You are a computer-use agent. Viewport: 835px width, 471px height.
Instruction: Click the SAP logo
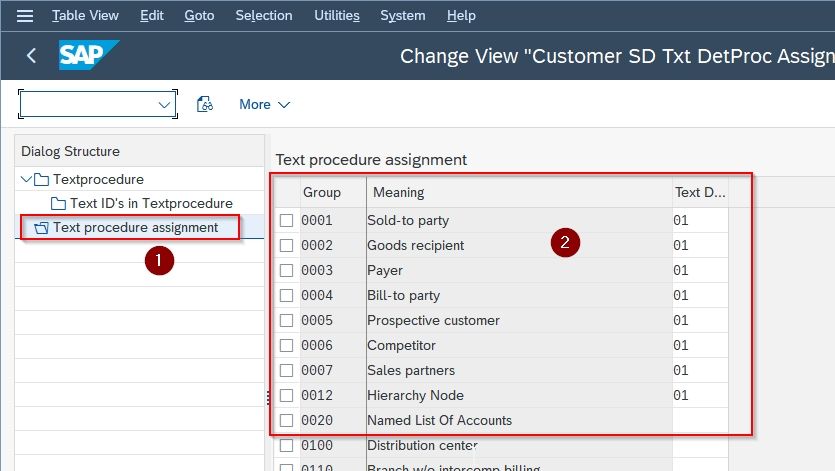[89, 55]
